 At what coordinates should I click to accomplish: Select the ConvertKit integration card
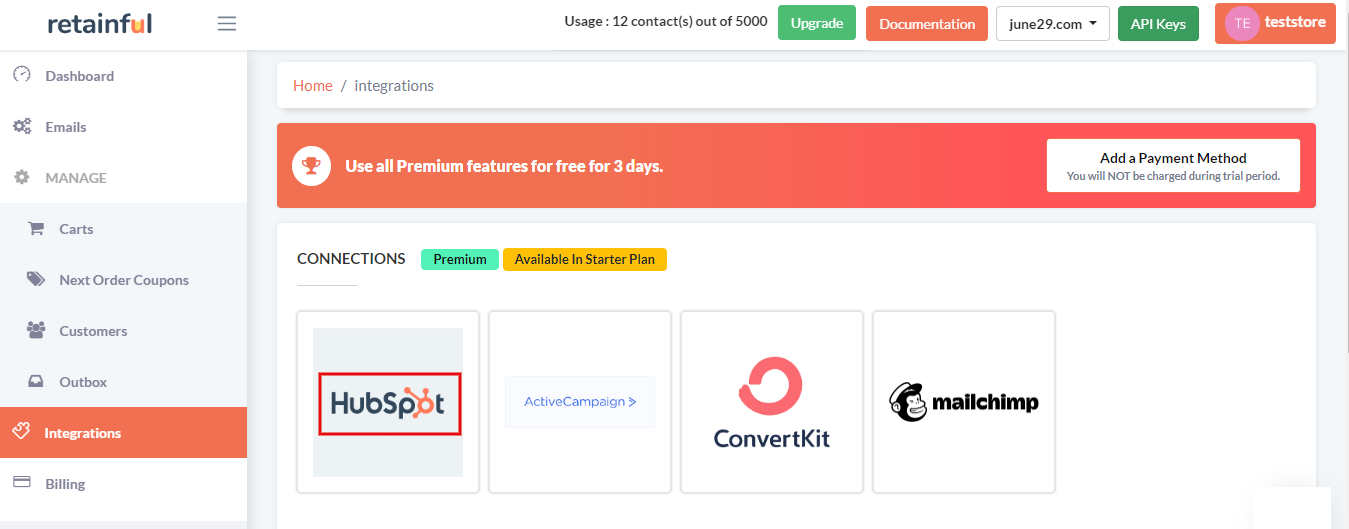[x=772, y=402]
